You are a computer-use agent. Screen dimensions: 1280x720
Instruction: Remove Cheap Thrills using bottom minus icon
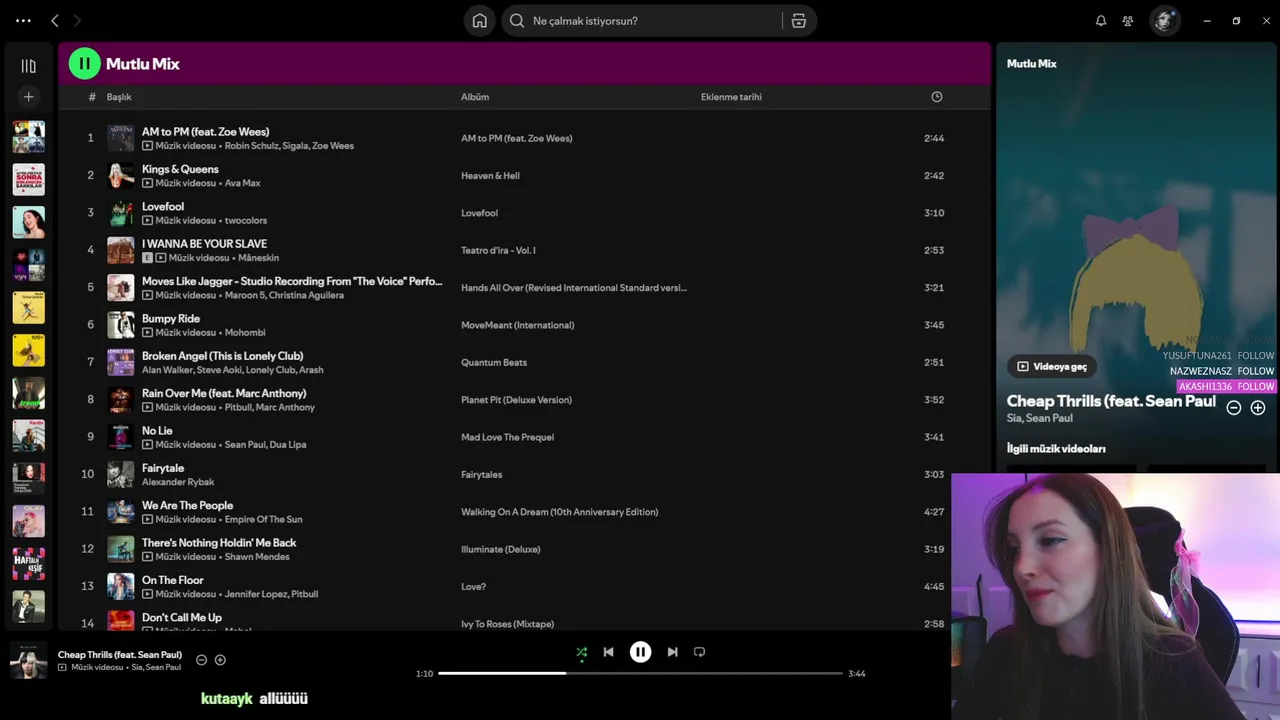pyautogui.click(x=201, y=660)
